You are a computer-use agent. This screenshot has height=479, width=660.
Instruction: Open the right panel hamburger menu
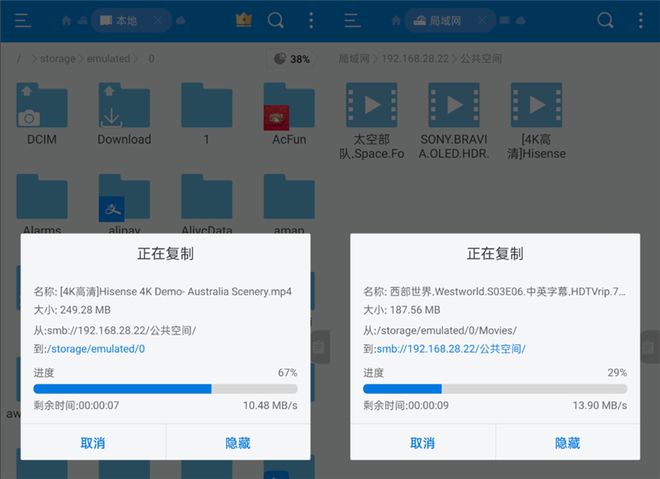point(353,20)
